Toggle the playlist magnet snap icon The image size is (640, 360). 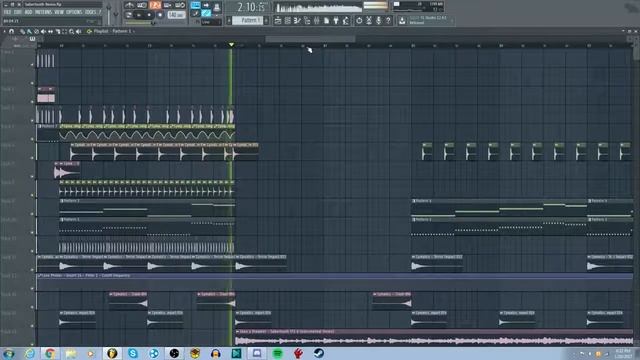[11, 31]
